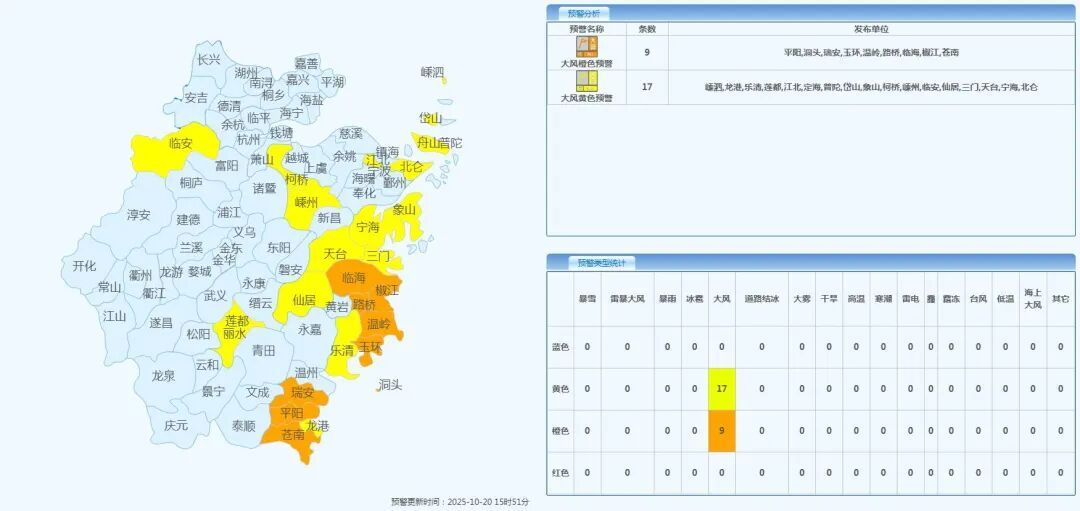The image size is (1080, 511).
Task: Open the 预警类型统计 tab
Action: coord(599,263)
